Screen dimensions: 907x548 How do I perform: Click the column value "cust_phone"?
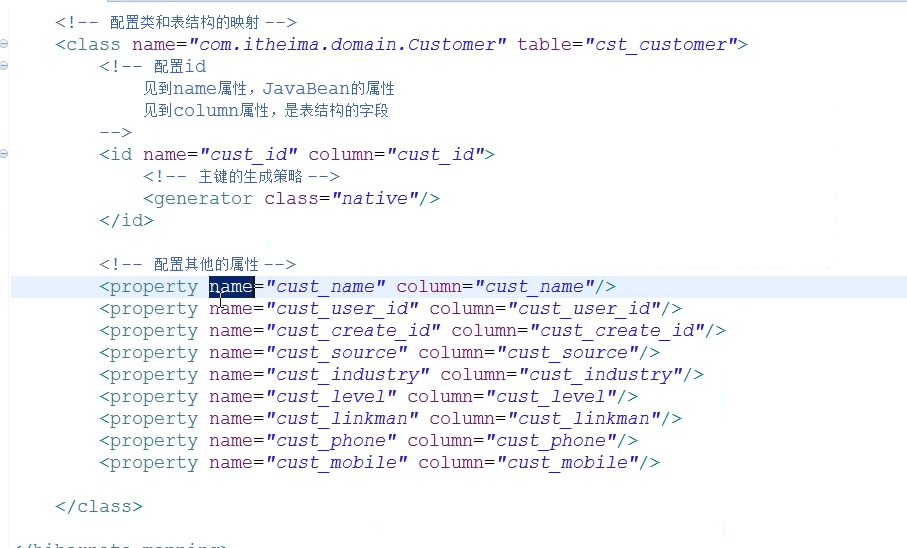[x=551, y=440]
